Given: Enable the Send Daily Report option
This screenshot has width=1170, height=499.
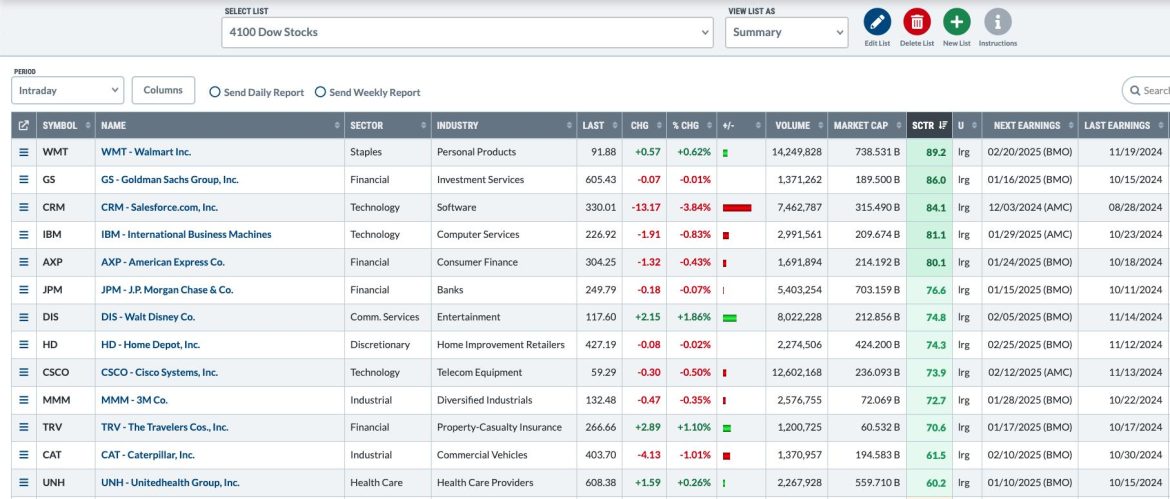Looking at the screenshot, I should pyautogui.click(x=215, y=92).
